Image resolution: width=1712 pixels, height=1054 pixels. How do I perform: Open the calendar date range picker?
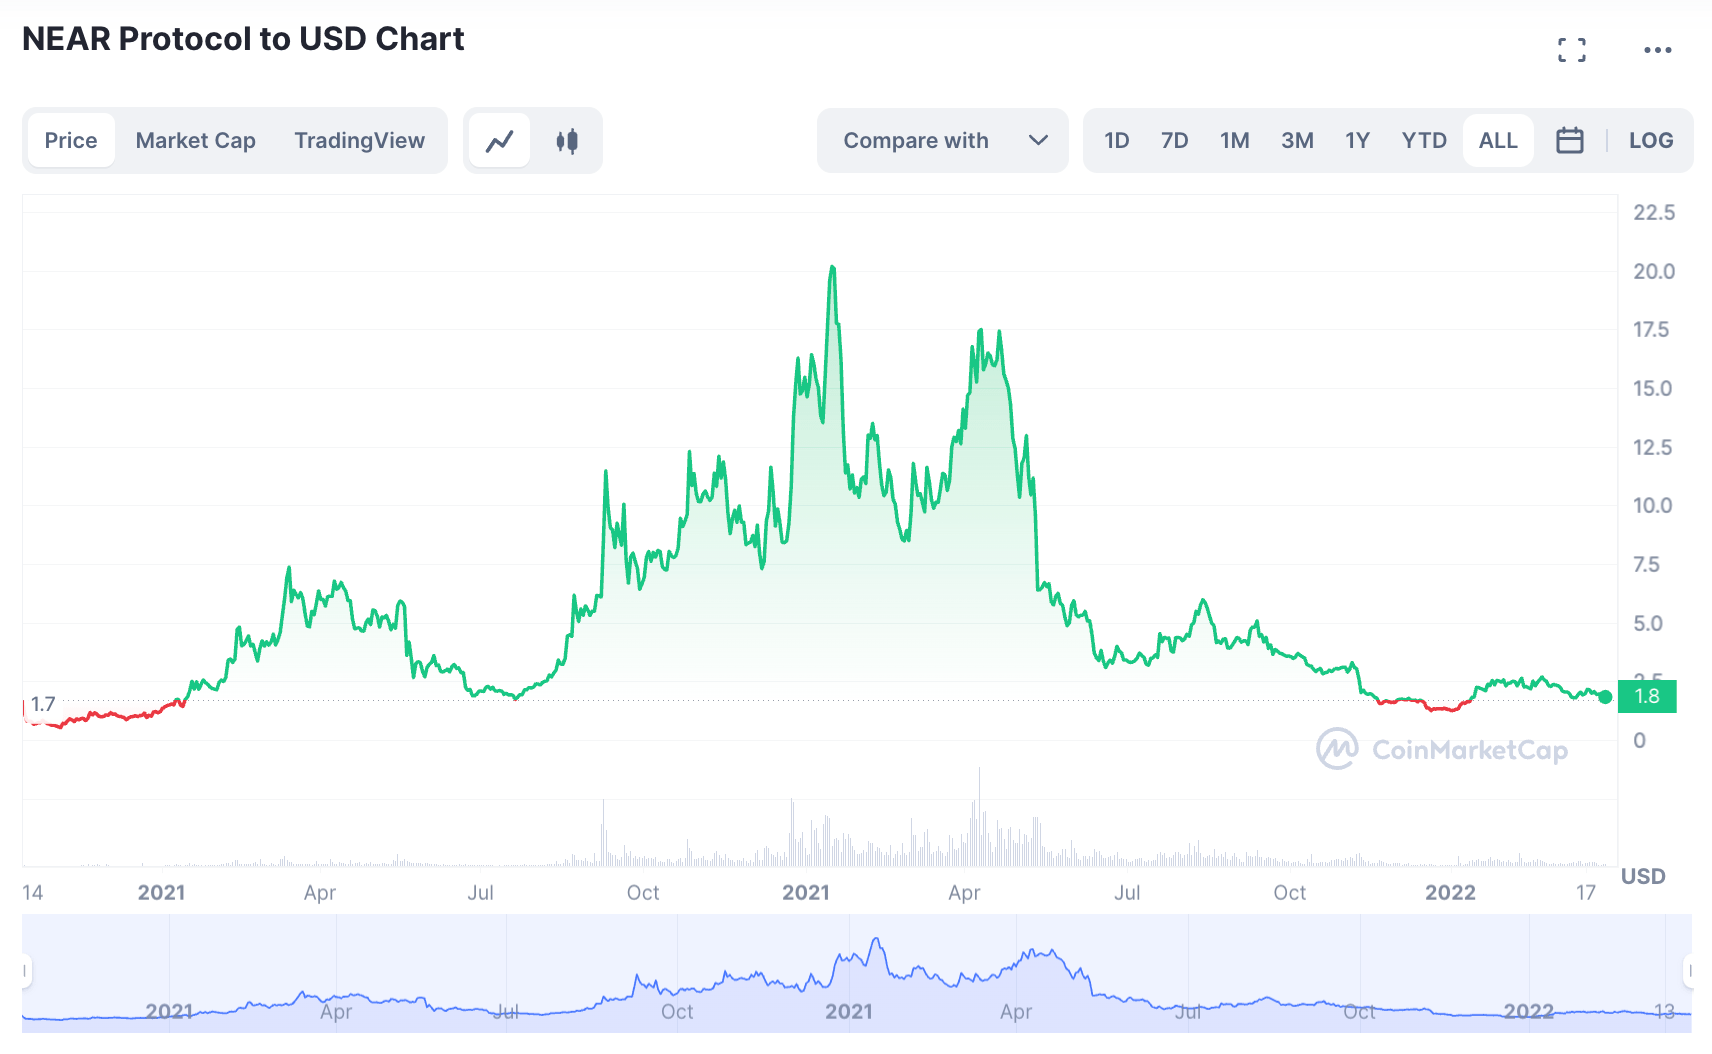(x=1570, y=141)
